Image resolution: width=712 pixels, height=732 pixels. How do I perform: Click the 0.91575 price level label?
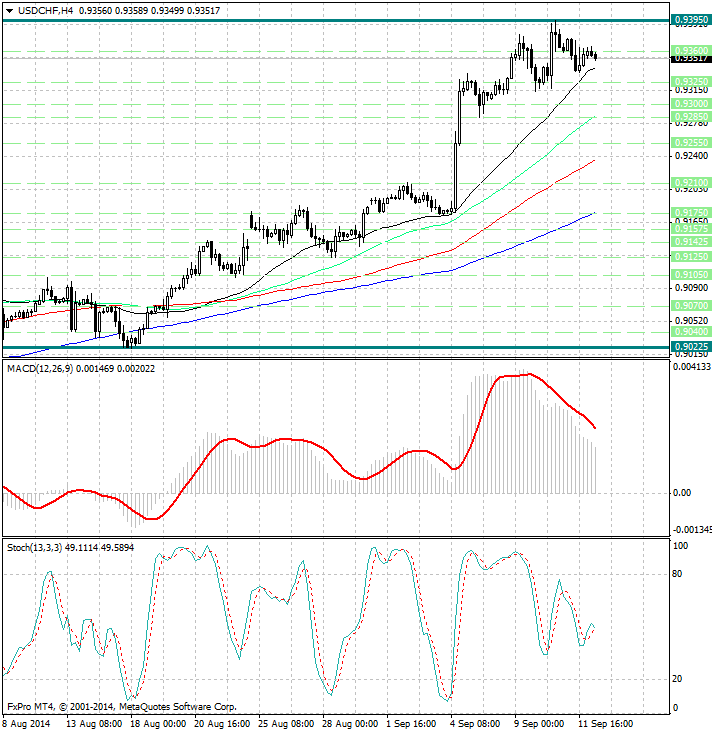[691, 228]
